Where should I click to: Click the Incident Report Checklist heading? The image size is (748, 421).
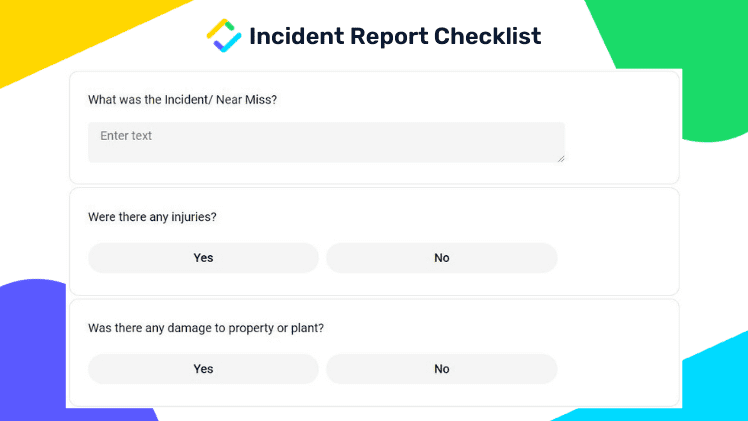pyautogui.click(x=395, y=36)
